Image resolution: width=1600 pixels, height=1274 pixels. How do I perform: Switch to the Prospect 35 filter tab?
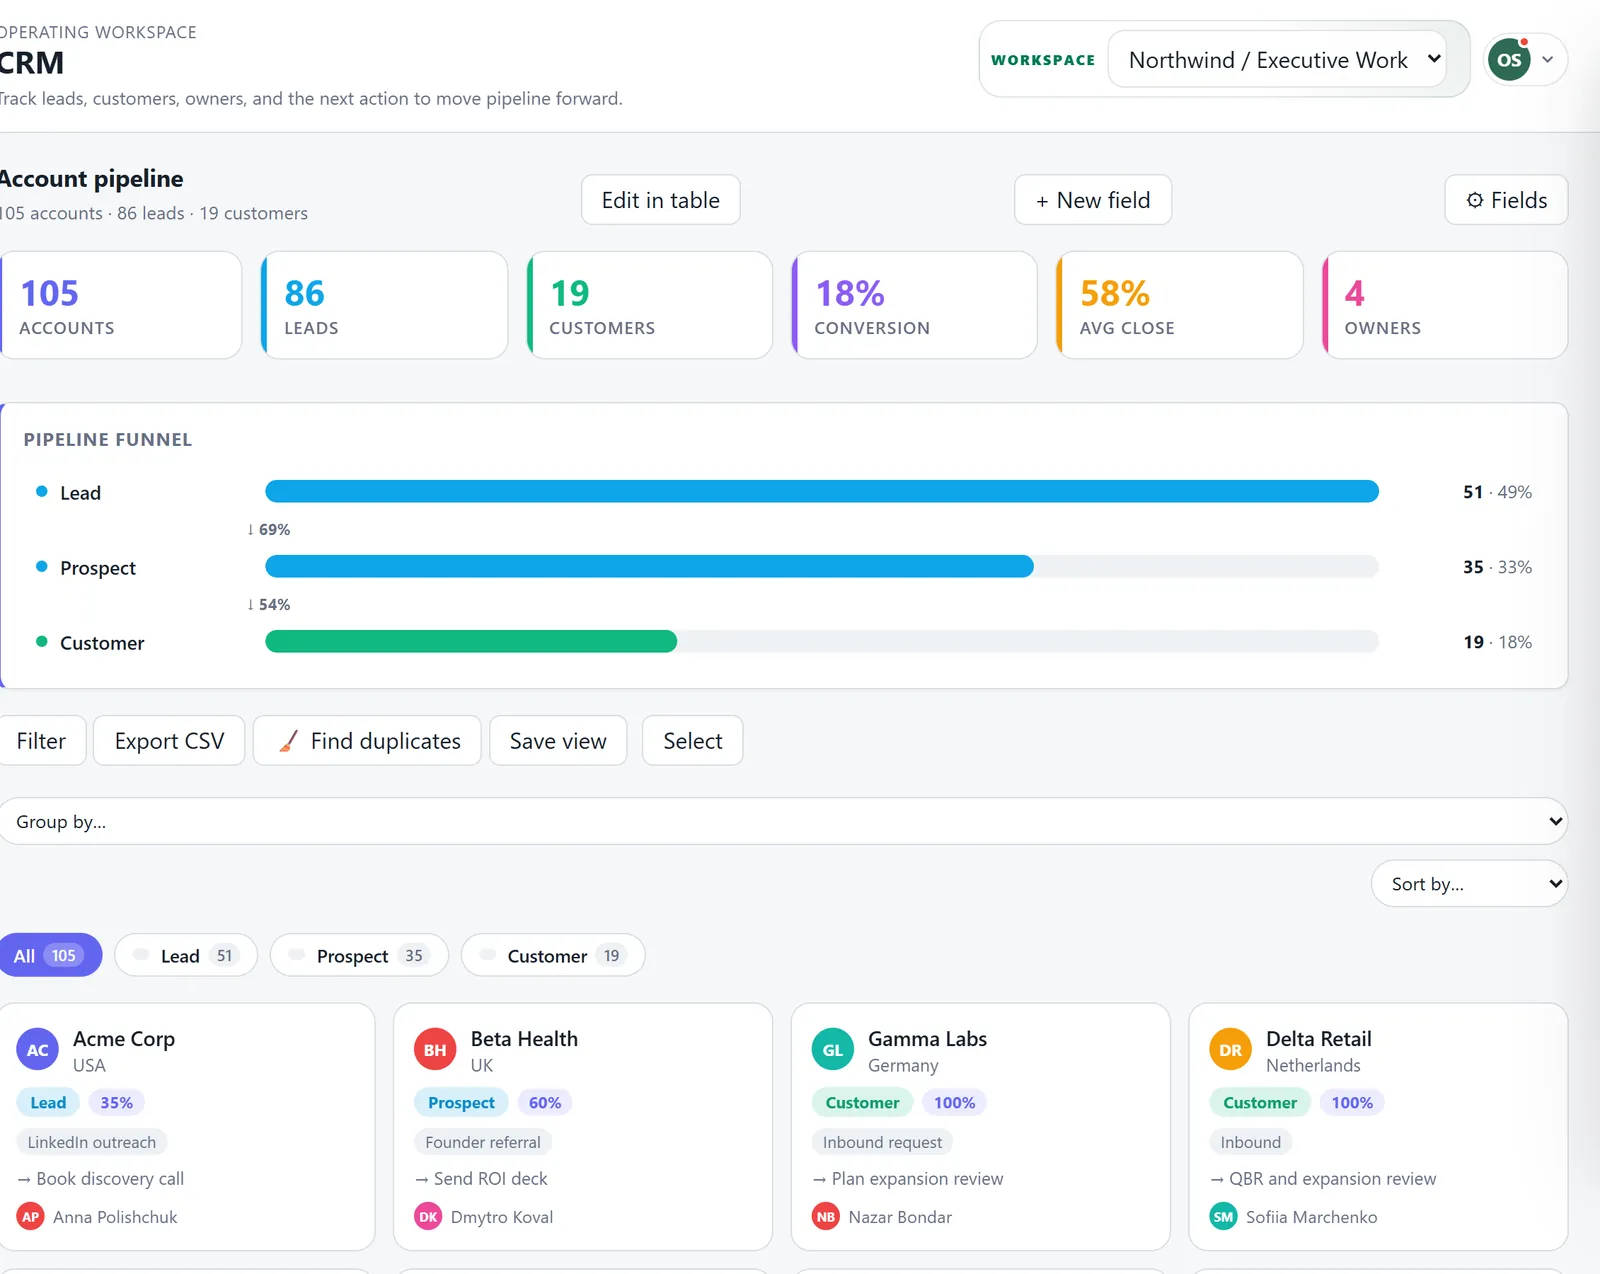(359, 956)
